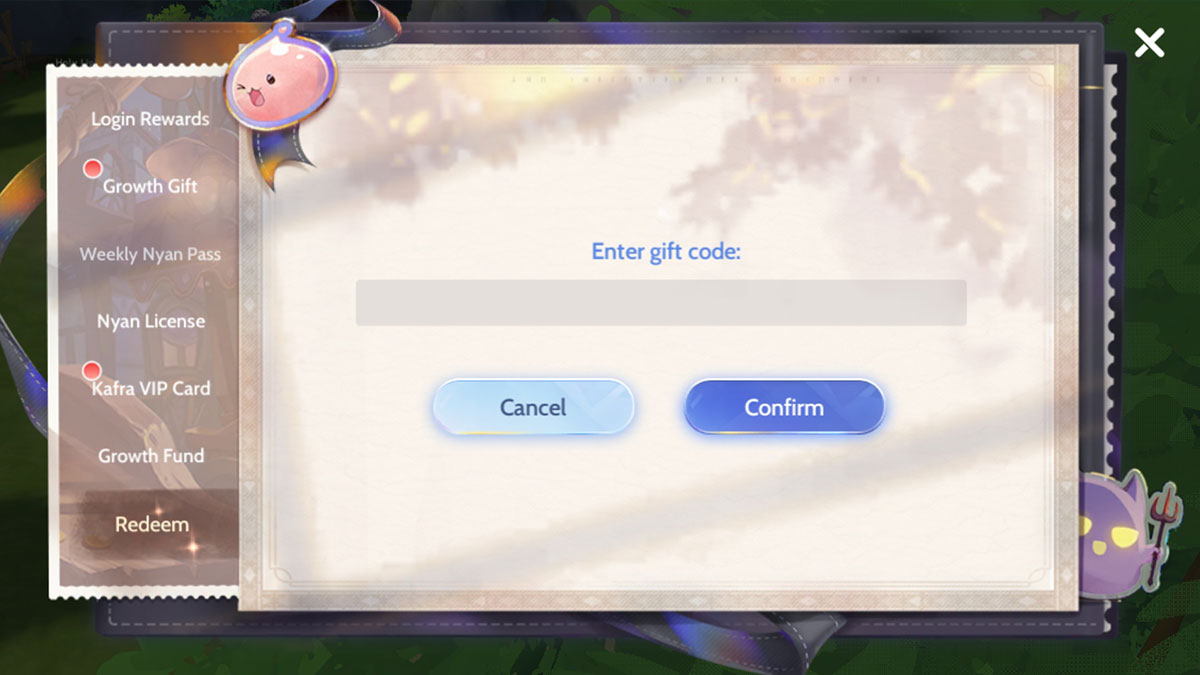Focus the gift code input field
The image size is (1200, 675).
click(661, 302)
